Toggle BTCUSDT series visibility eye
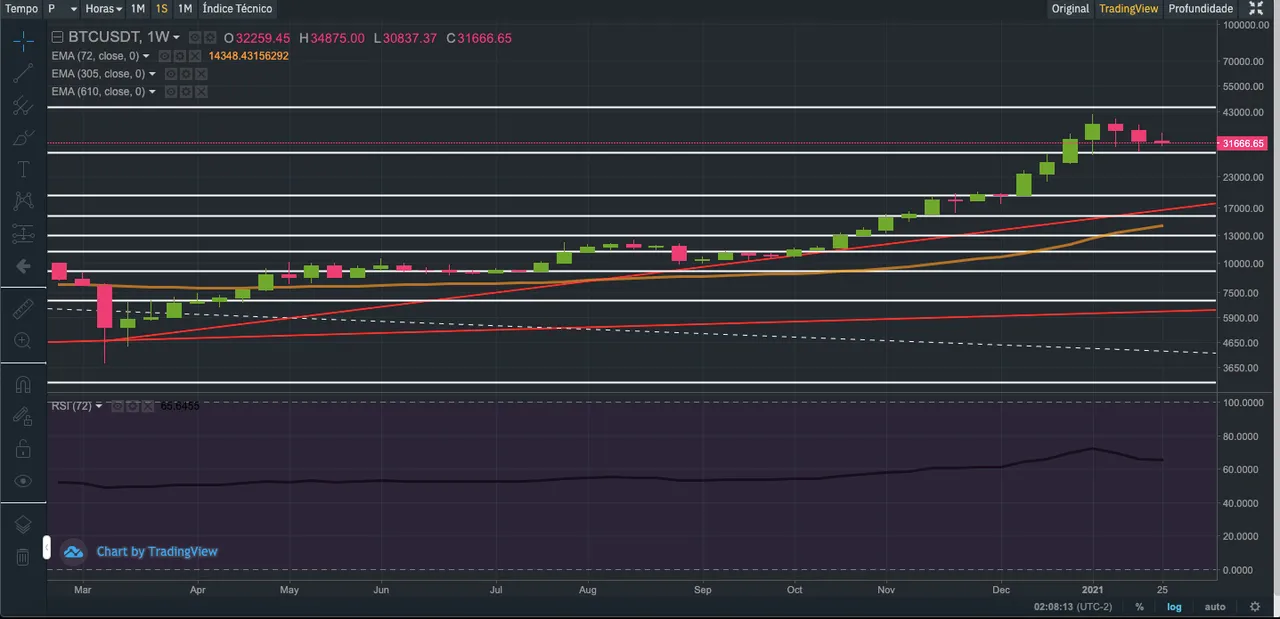Screen dimensions: 1280x619 (195, 38)
